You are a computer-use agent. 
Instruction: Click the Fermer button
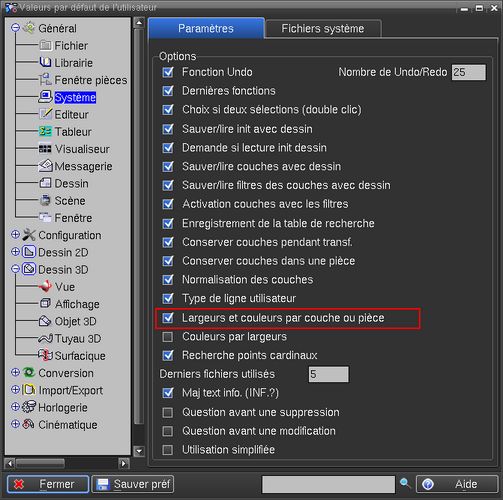point(48,484)
